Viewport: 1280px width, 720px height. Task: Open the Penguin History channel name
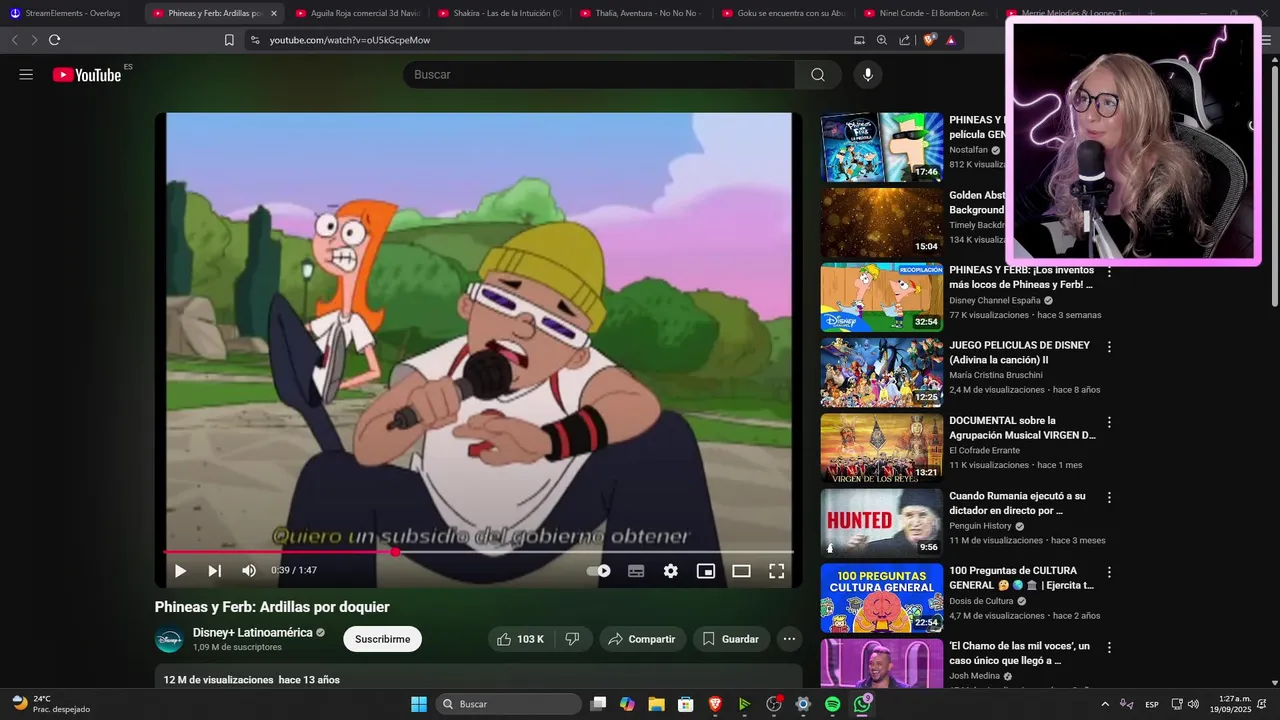(980, 526)
